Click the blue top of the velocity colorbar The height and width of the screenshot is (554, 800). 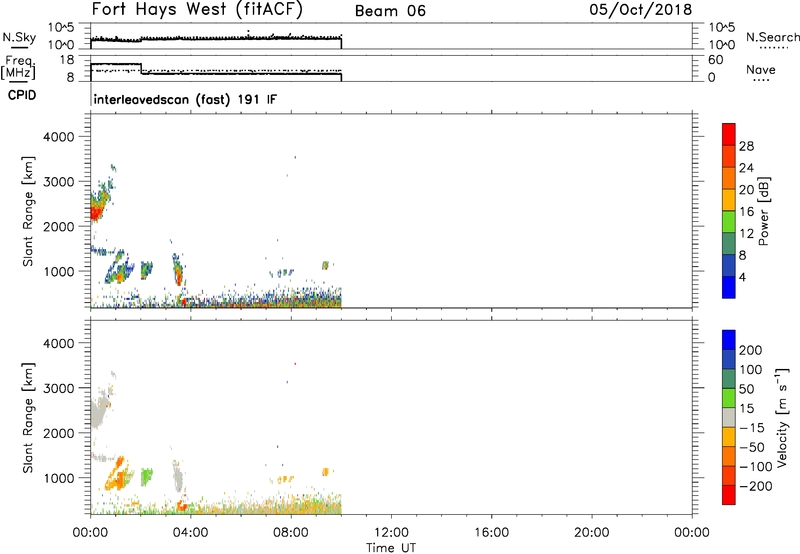click(x=729, y=340)
